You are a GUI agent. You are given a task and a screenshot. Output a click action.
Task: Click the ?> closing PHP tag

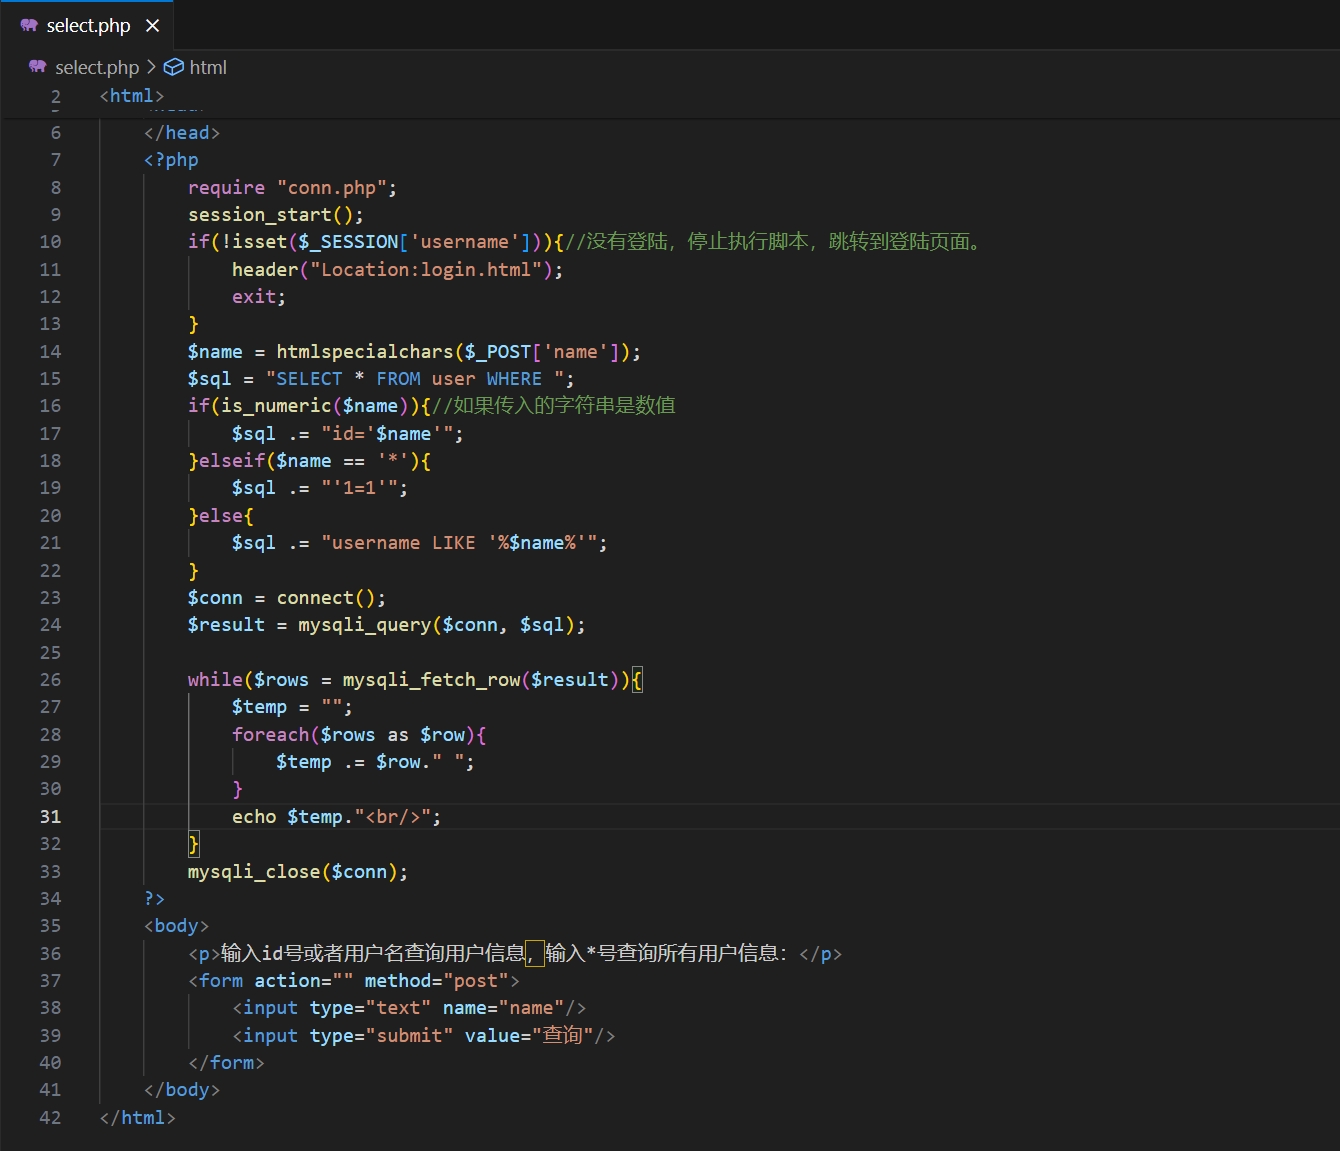pos(155,899)
